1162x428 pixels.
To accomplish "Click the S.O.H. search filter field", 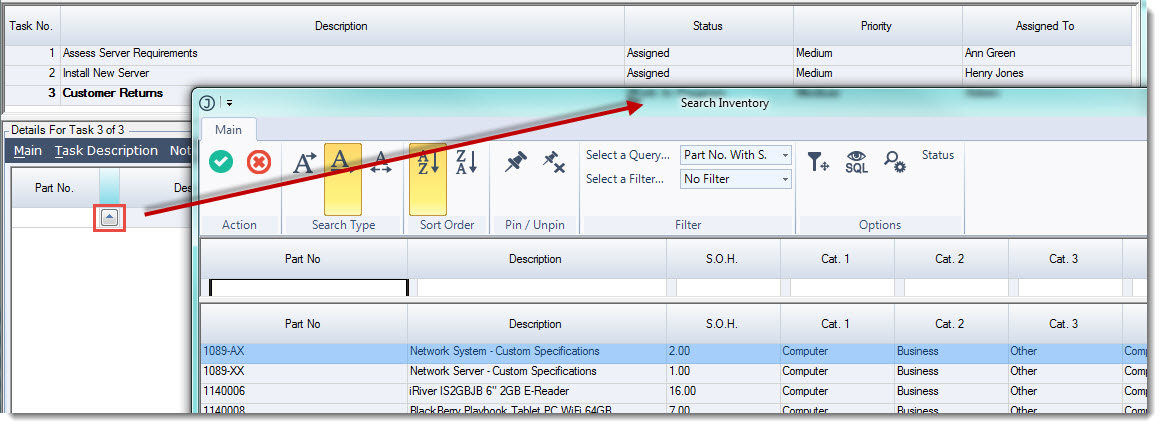I will point(727,287).
